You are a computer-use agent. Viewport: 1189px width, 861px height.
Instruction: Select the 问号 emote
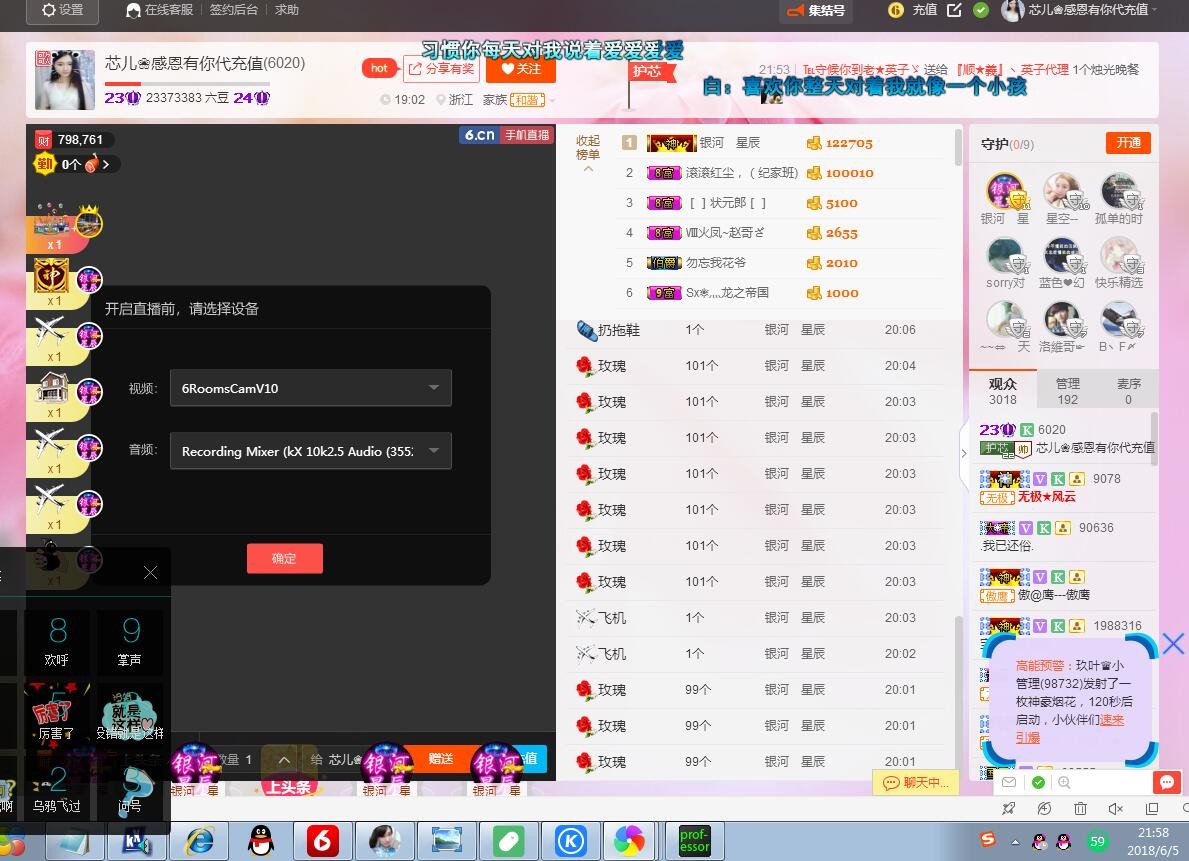click(x=130, y=789)
